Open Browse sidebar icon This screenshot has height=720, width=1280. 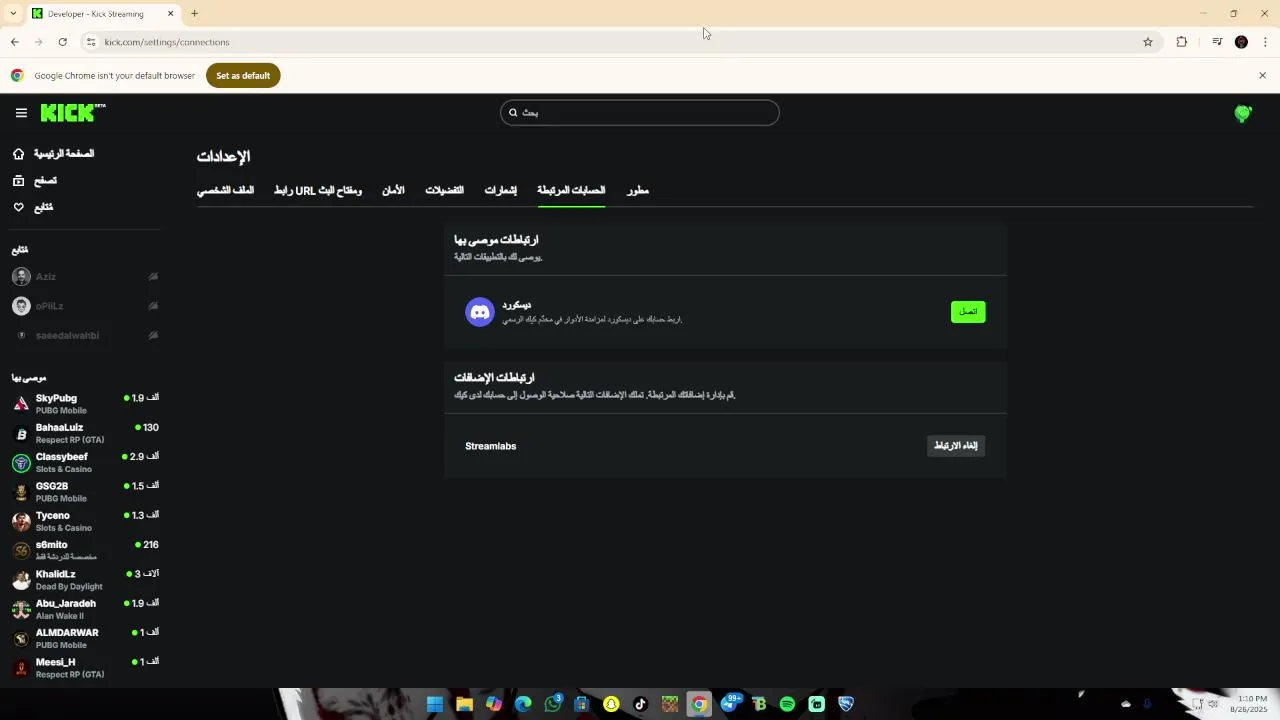pos(18,181)
